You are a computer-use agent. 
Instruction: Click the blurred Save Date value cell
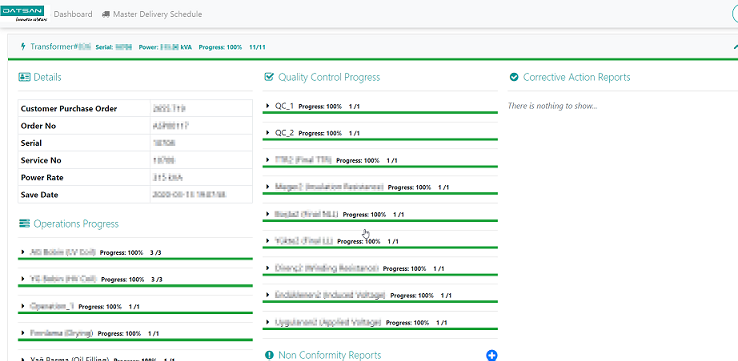[201, 195]
